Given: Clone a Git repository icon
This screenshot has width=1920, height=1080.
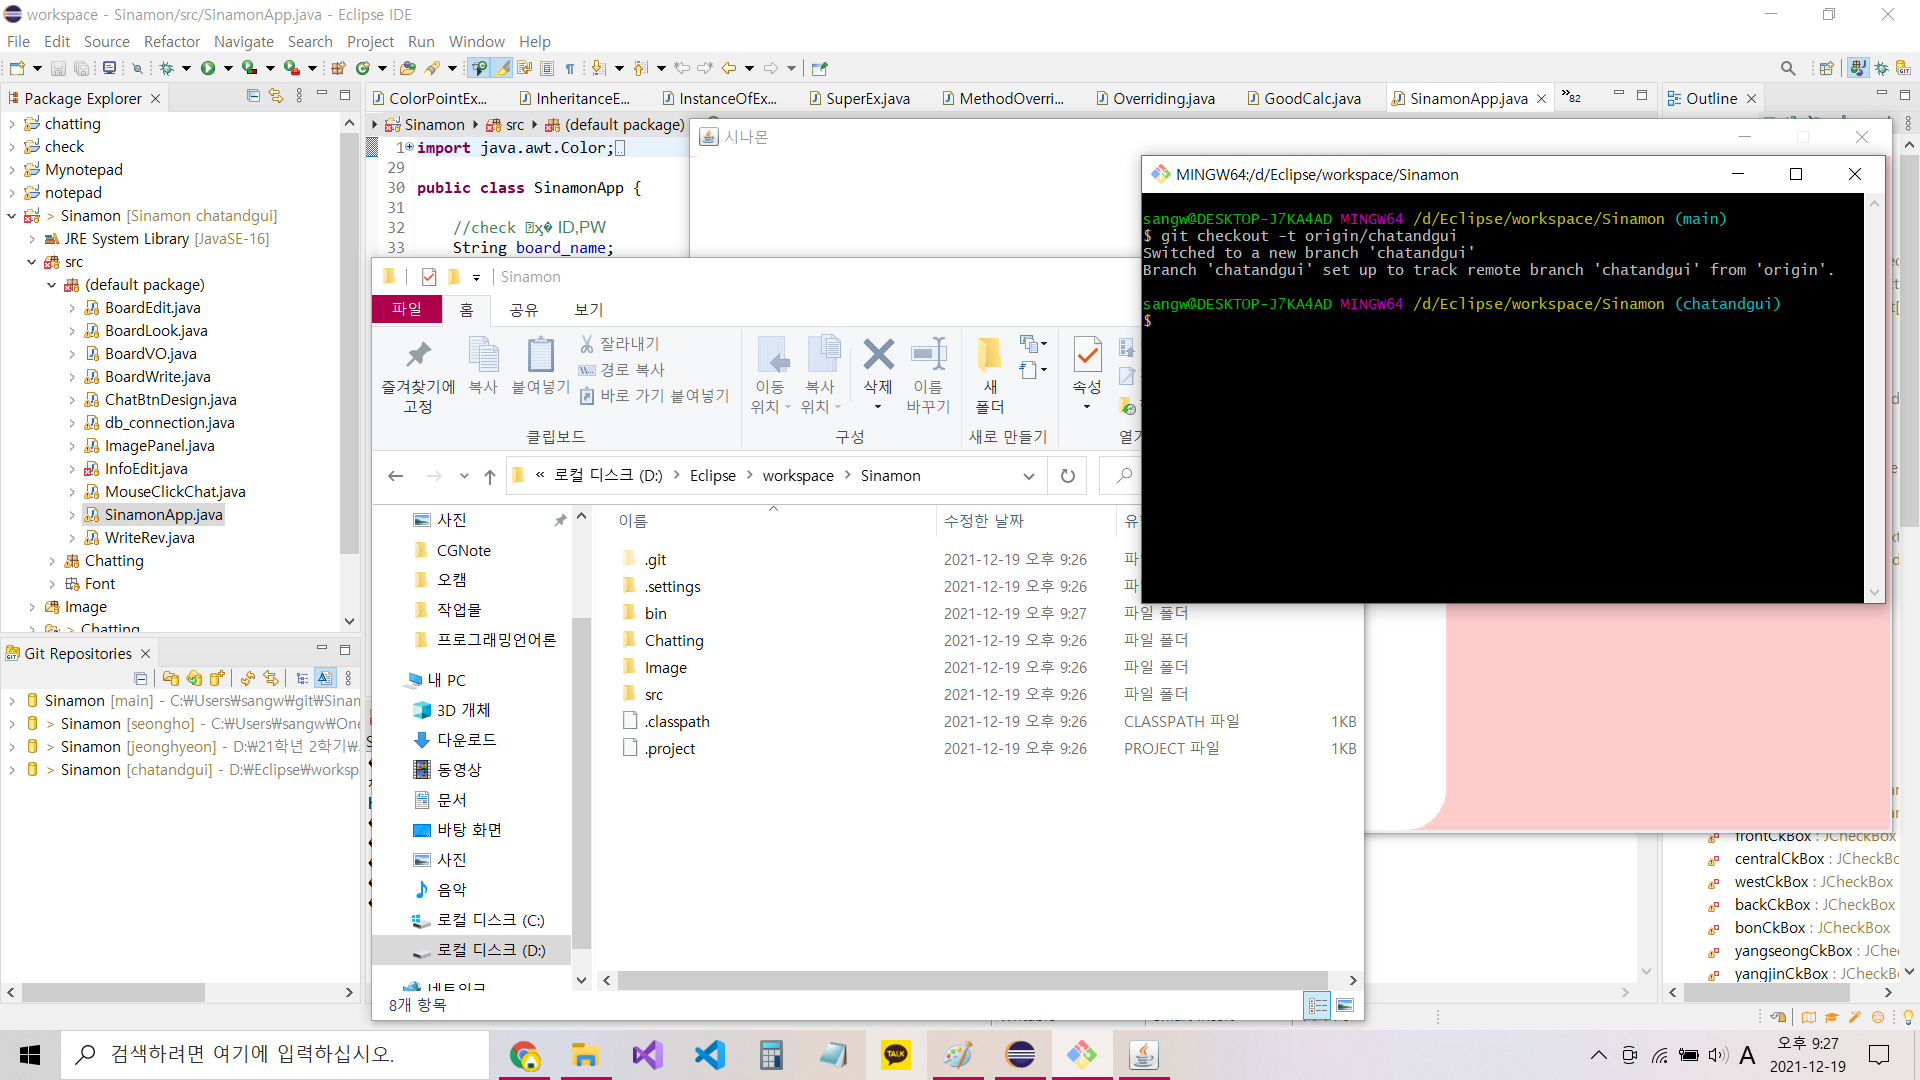Looking at the screenshot, I should 194,678.
